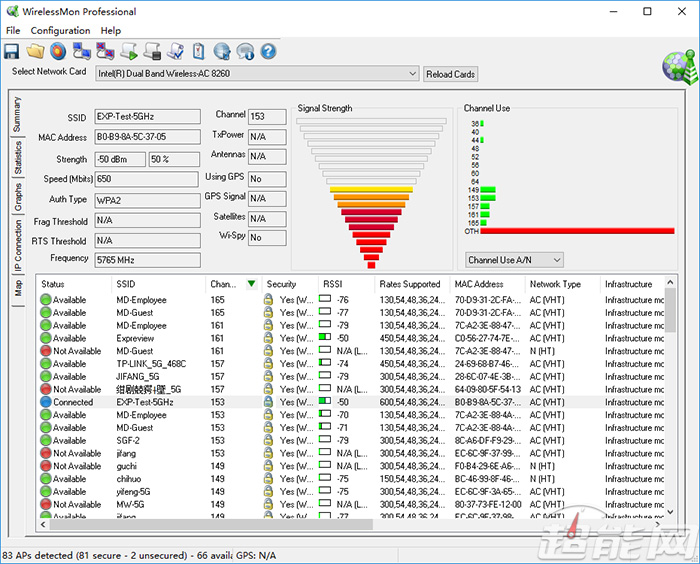Image resolution: width=700 pixels, height=564 pixels.
Task: Click the speech bubble info icon
Action: [244, 51]
